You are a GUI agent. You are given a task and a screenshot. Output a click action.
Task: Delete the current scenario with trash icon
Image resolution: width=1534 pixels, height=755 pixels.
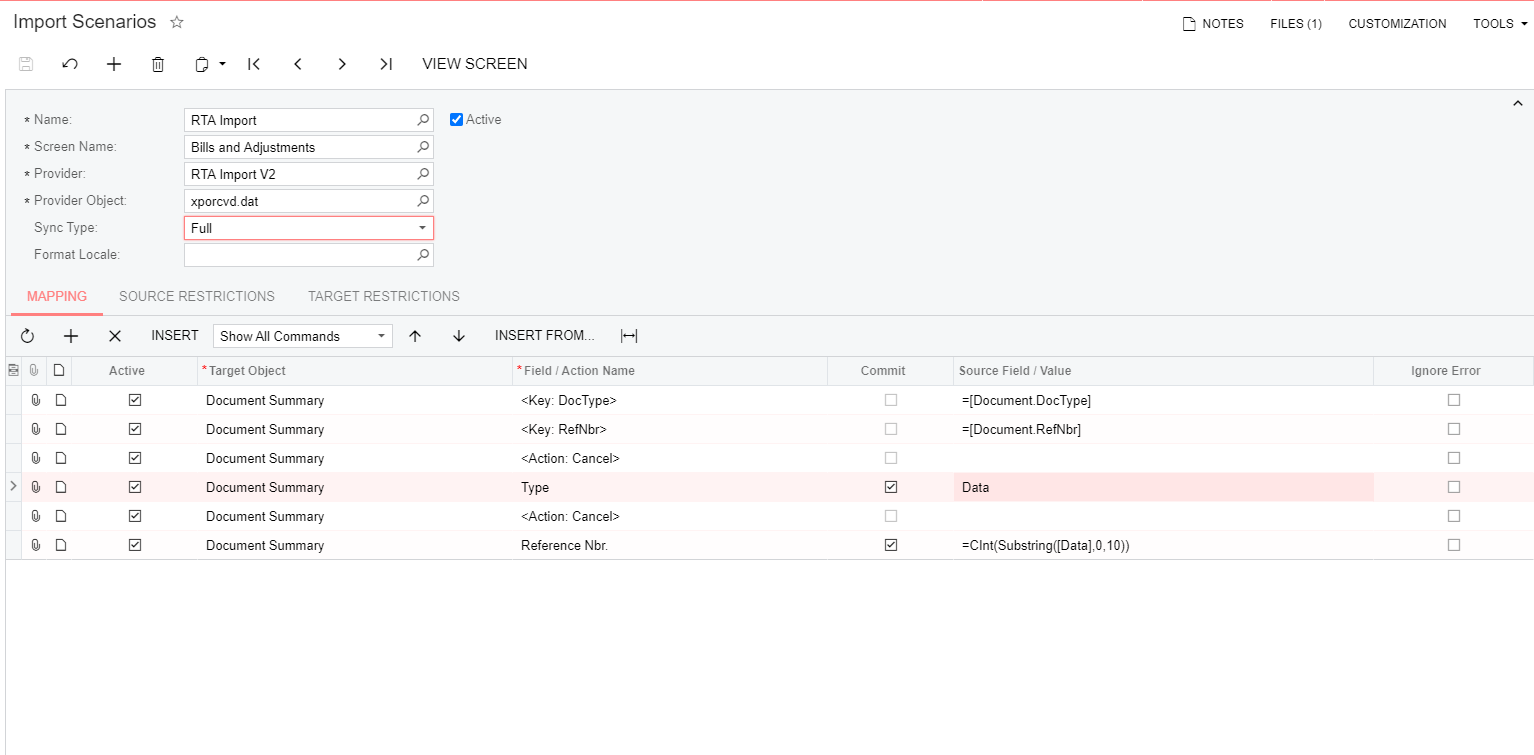pyautogui.click(x=158, y=64)
